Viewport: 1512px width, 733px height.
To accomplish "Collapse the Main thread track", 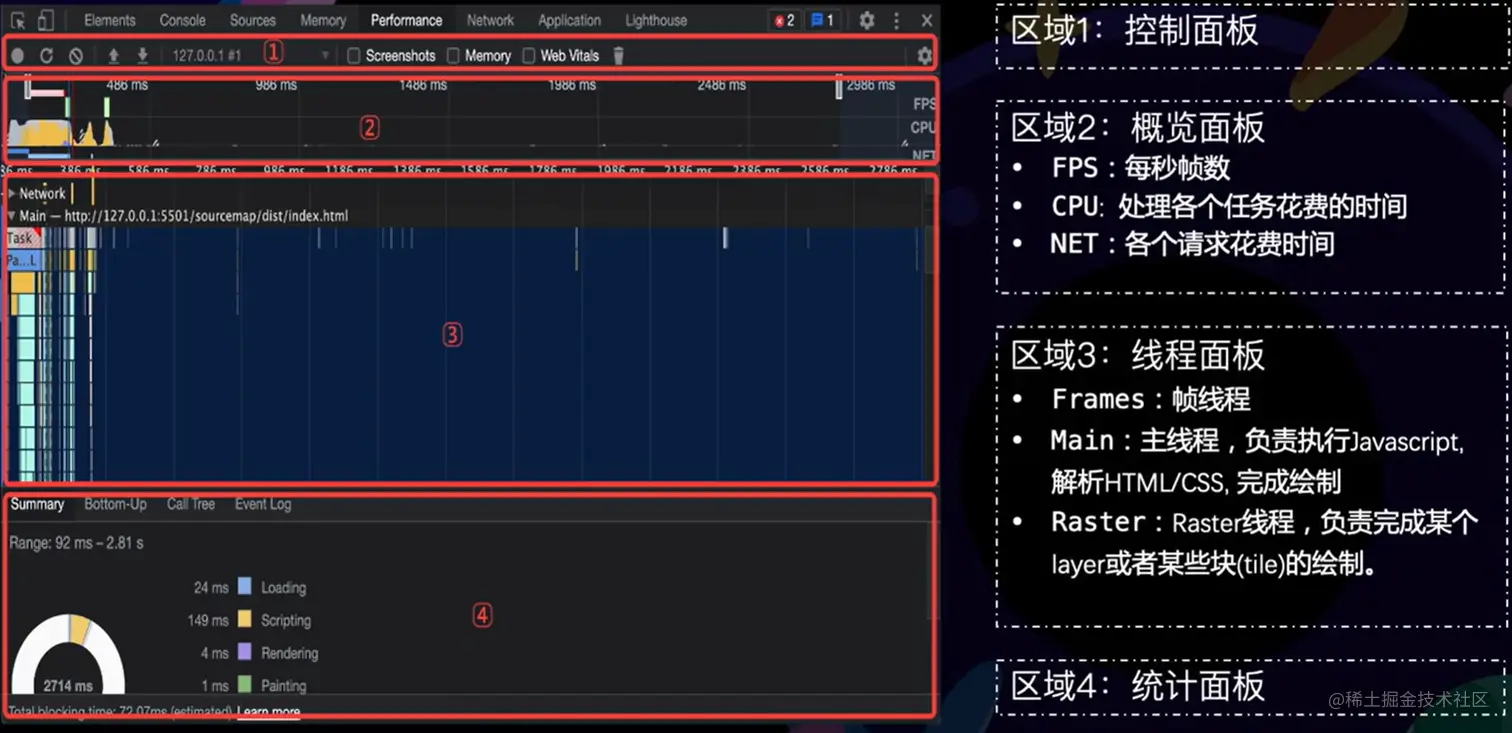I will click(11, 215).
